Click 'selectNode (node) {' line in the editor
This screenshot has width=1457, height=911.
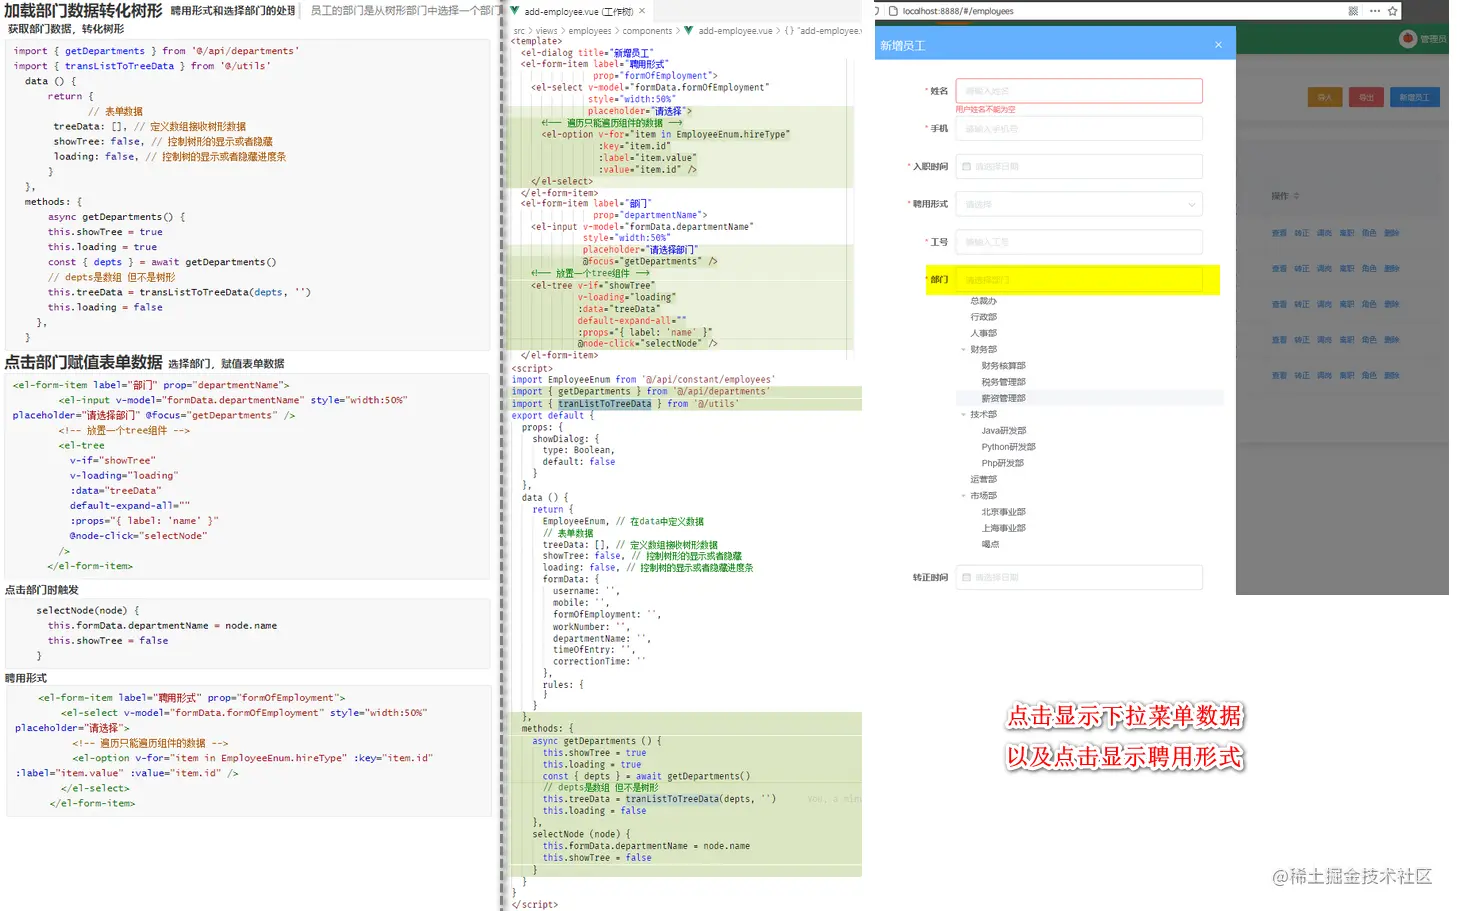(x=582, y=834)
